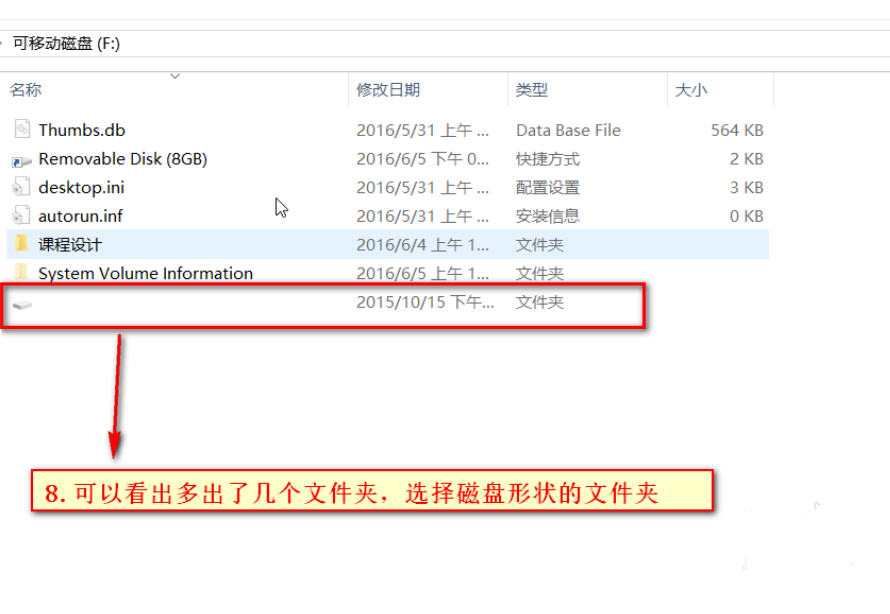Sort files by 名称 column header
Screen dimensions: 890x614
tap(26, 90)
